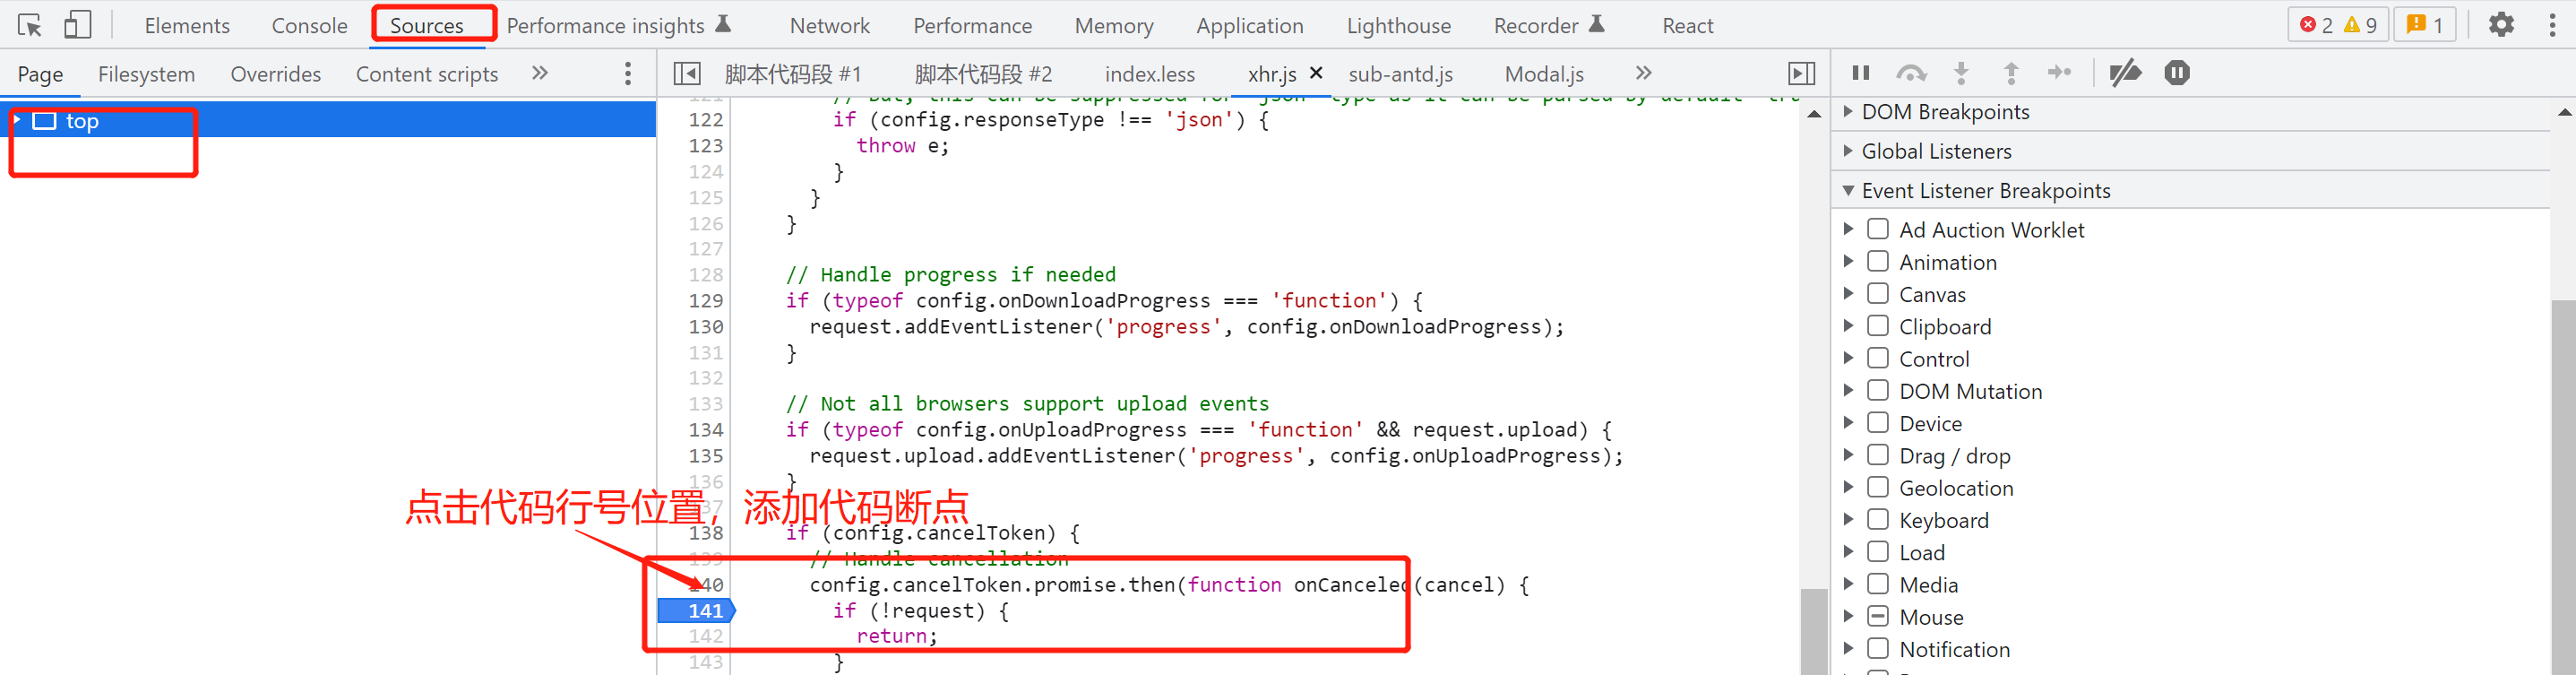Image resolution: width=2576 pixels, height=675 pixels.
Task: Activate the inspect element picker icon
Action: 30,25
